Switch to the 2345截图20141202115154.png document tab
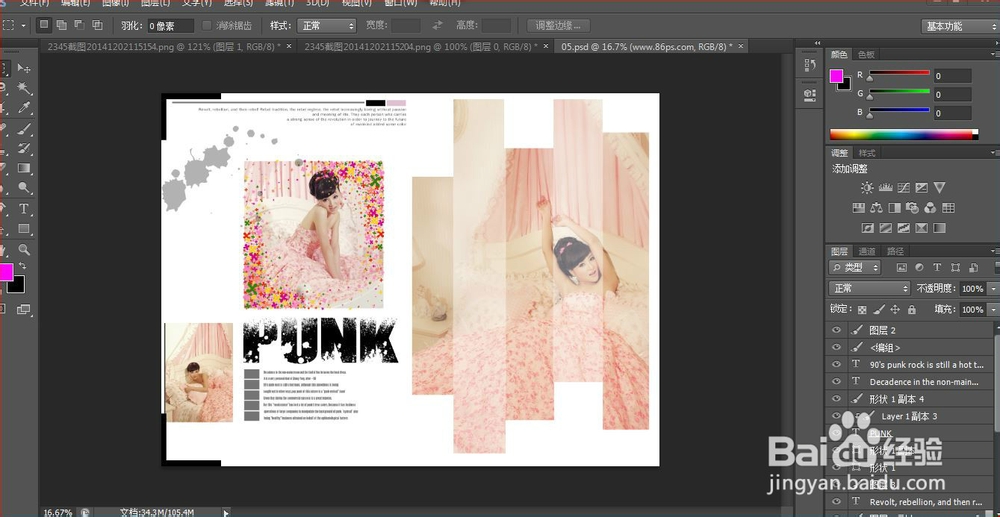Image resolution: width=1000 pixels, height=517 pixels. [x=164, y=47]
